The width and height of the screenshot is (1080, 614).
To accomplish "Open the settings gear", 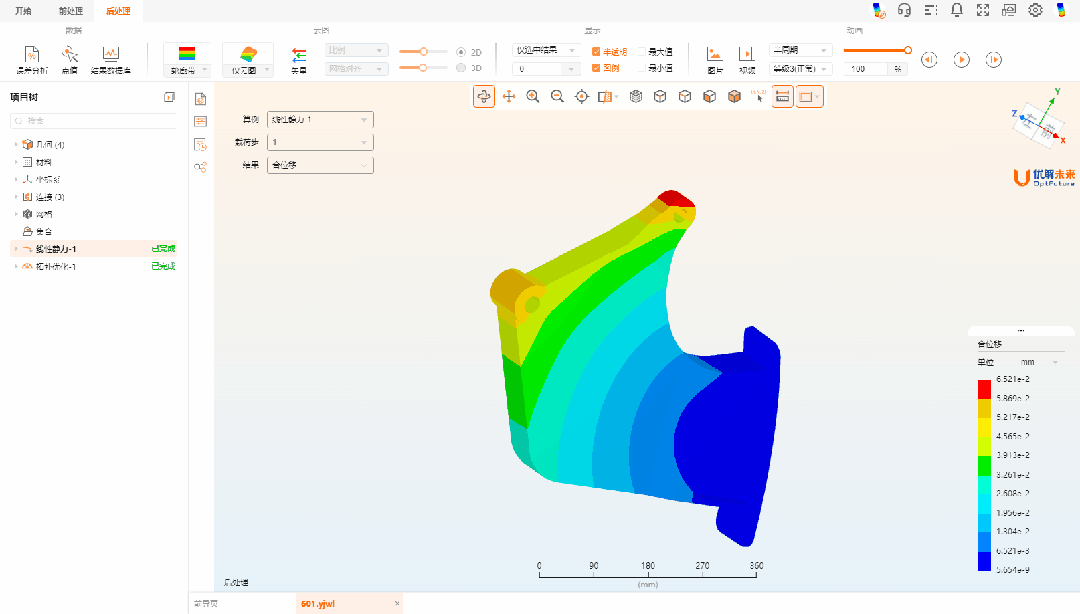I will [x=1035, y=10].
